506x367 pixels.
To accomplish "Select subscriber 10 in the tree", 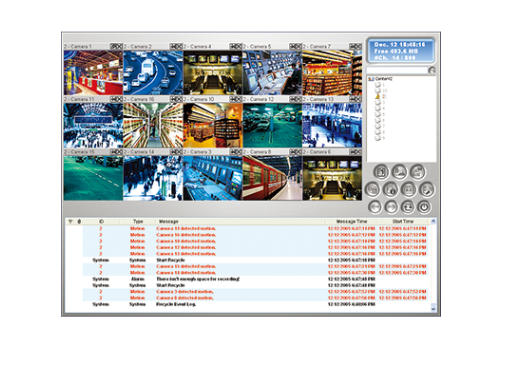I will tap(381, 90).
